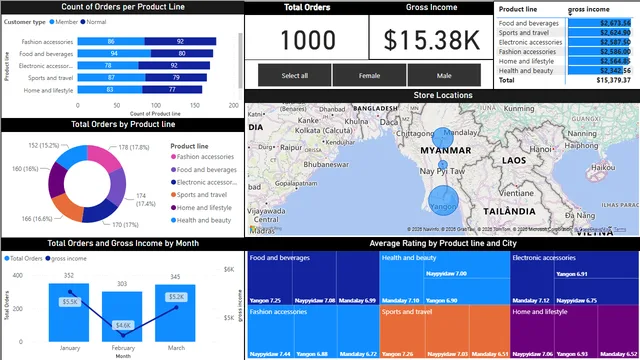This screenshot has width=640, height=360.
Task: Click the $5.2K March data label
Action: click(176, 297)
